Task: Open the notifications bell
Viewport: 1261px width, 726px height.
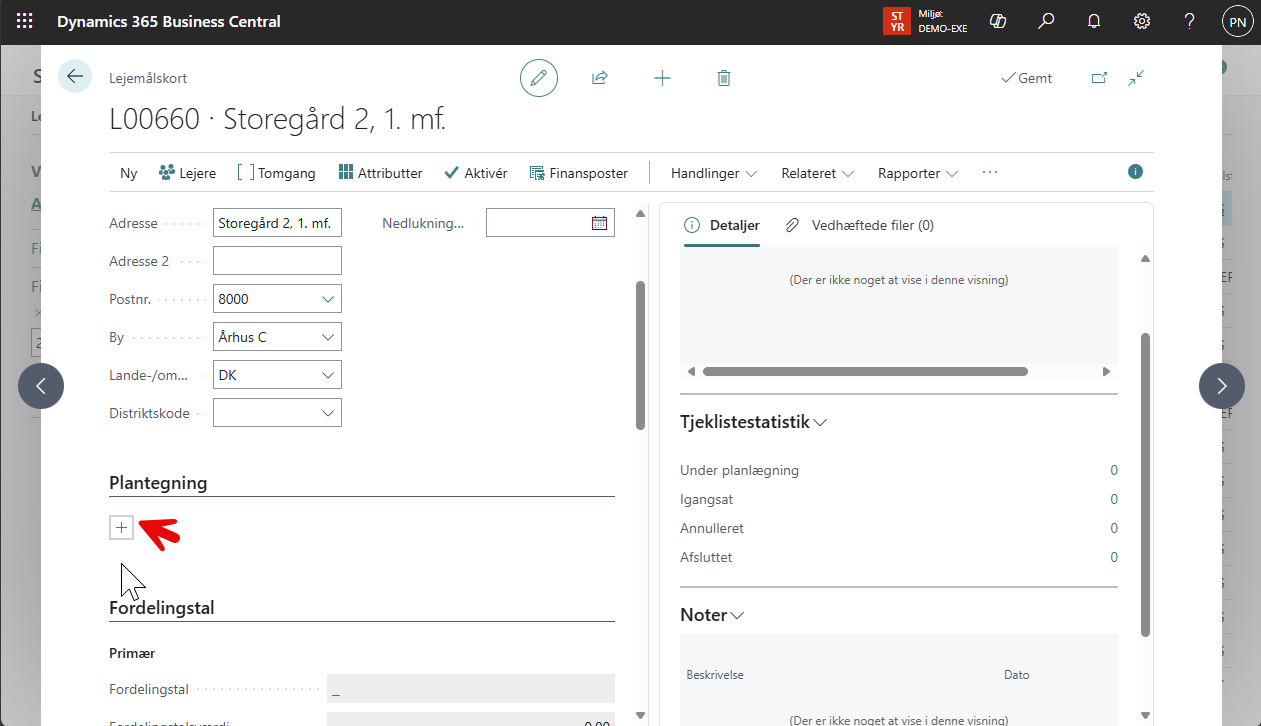Action: coord(1094,21)
